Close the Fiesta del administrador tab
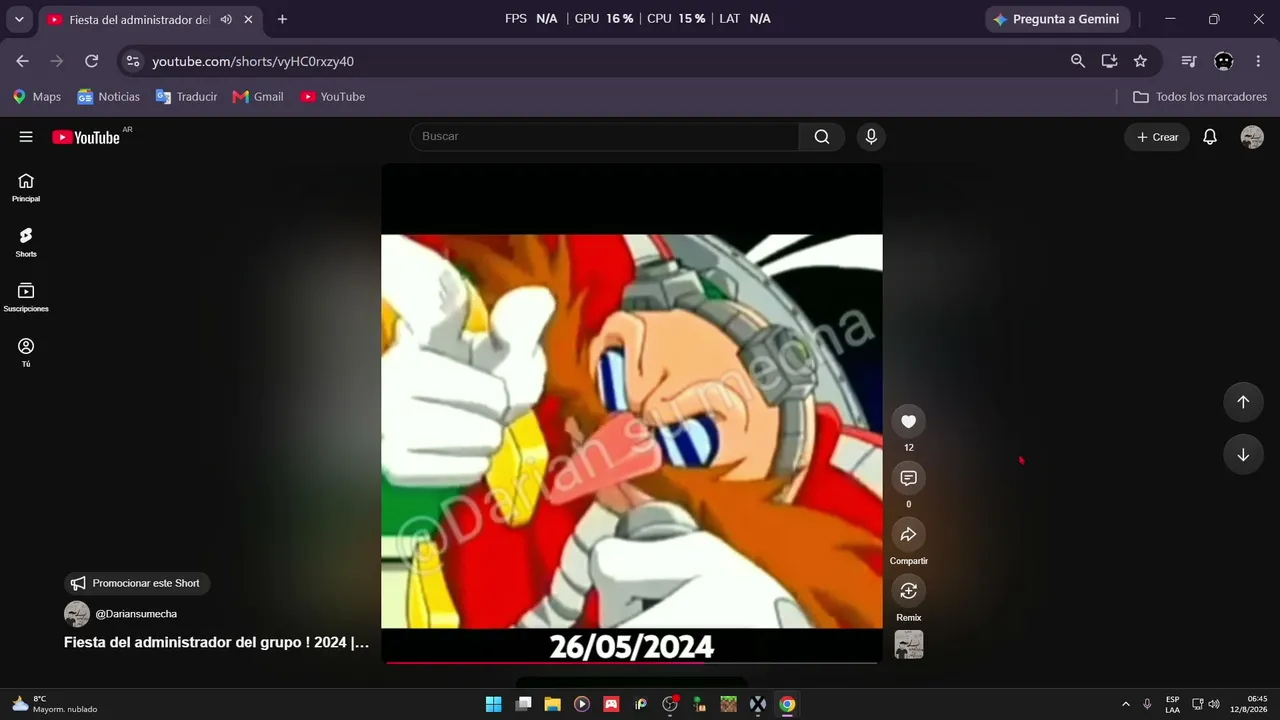Screen dimensions: 1280x720 point(248,19)
